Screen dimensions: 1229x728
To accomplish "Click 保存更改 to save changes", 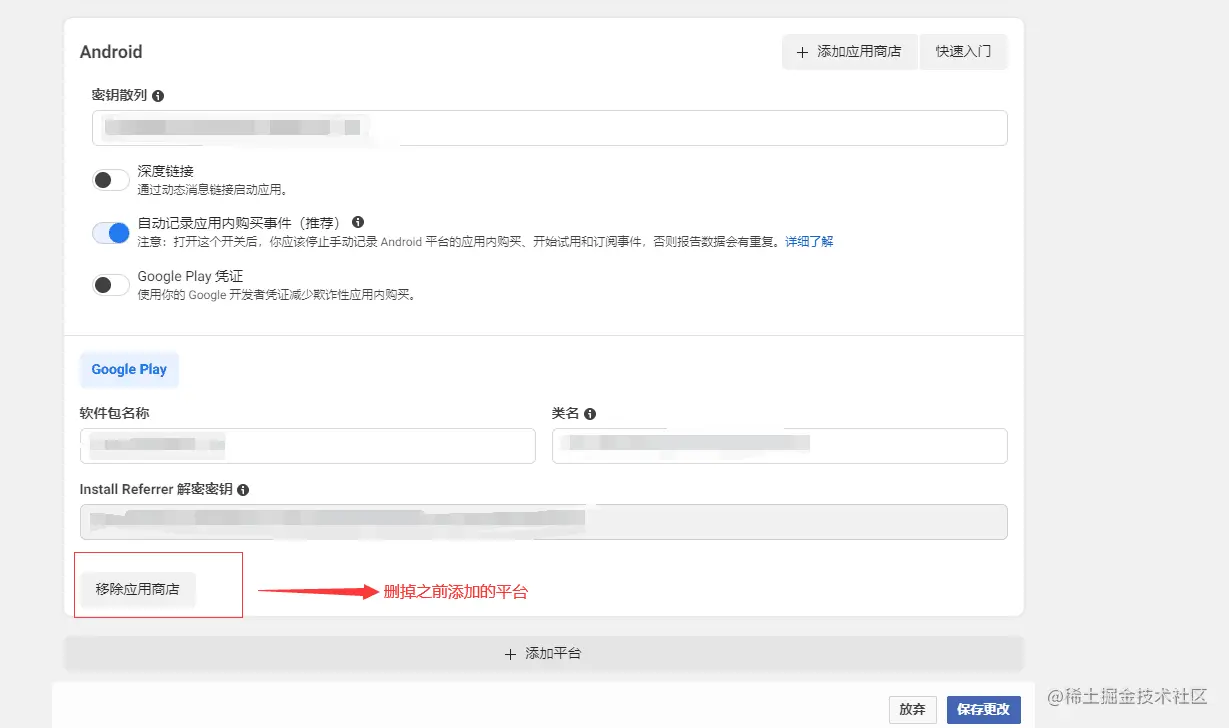I will pyautogui.click(x=983, y=709).
